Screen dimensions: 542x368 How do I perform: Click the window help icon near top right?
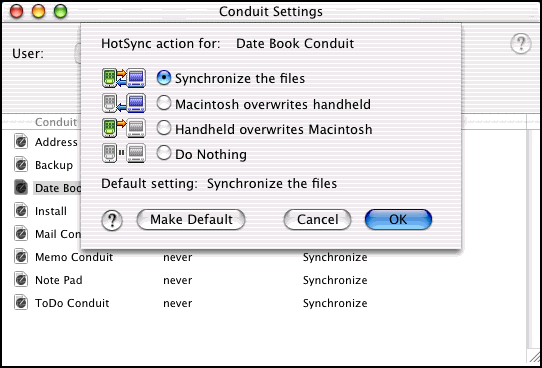point(521,44)
